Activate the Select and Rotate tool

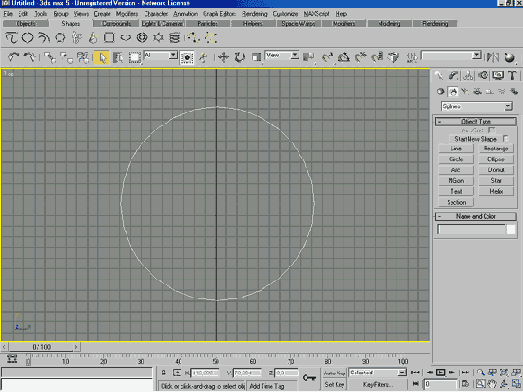click(239, 57)
